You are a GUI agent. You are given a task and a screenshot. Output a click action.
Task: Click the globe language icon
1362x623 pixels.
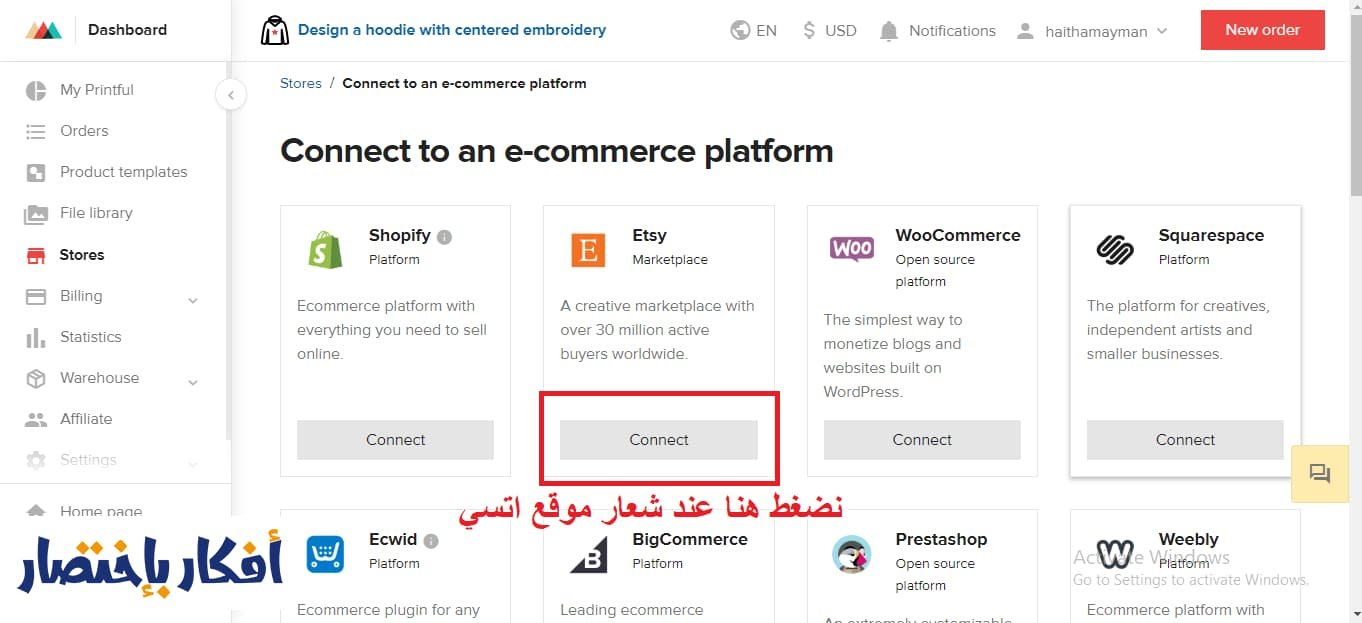click(x=741, y=31)
